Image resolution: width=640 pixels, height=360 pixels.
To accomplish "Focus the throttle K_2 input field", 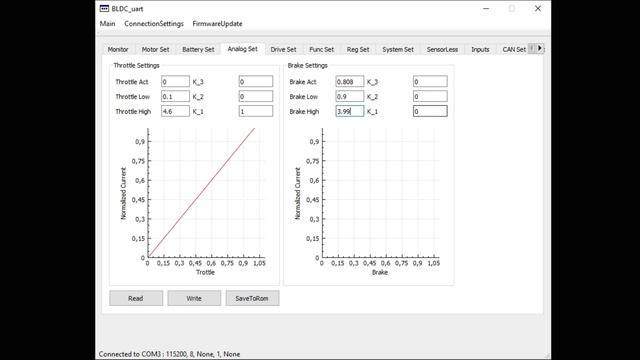I will click(x=256, y=96).
